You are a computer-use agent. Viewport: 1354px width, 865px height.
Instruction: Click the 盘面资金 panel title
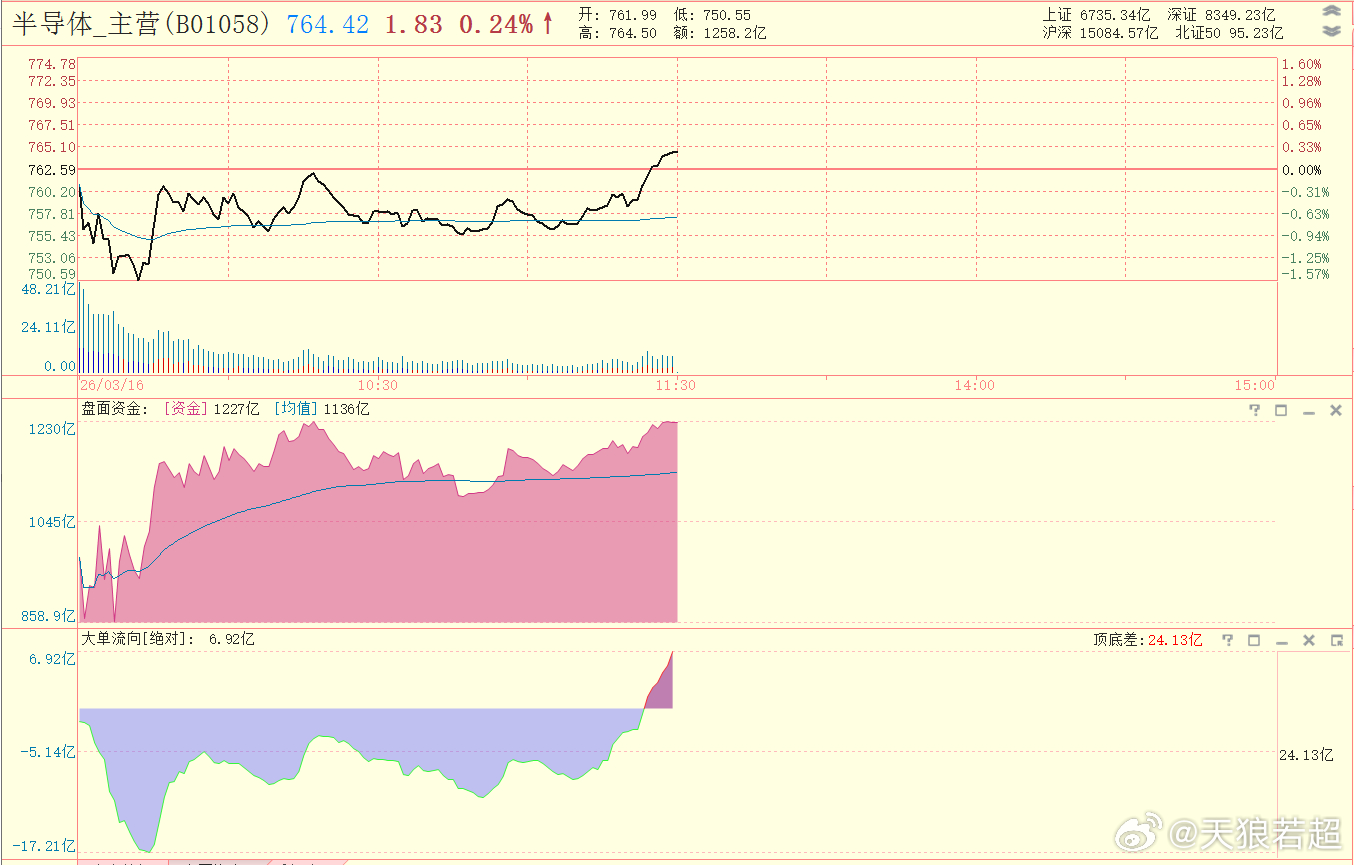115,409
